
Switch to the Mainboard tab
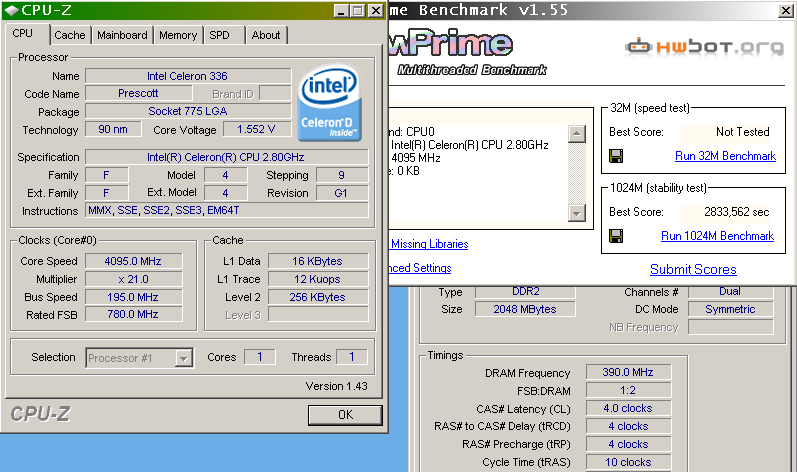point(122,35)
